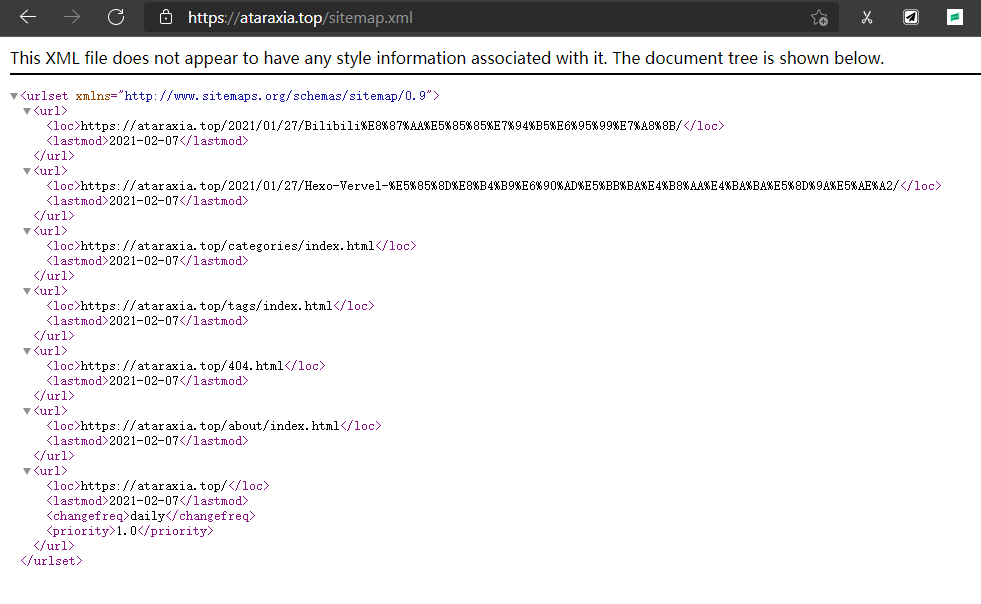
Task: Click the browser back arrow
Action: point(28,17)
